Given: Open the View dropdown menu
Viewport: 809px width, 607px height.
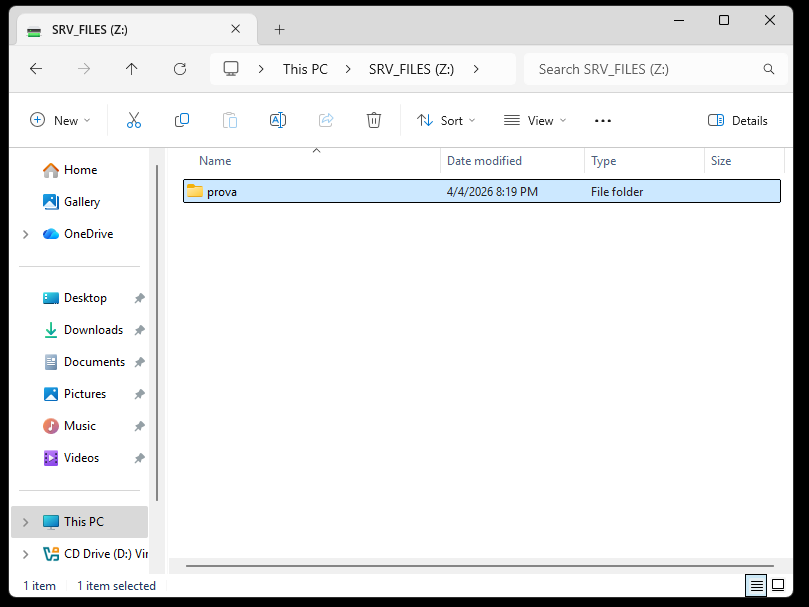Looking at the screenshot, I should (x=535, y=120).
